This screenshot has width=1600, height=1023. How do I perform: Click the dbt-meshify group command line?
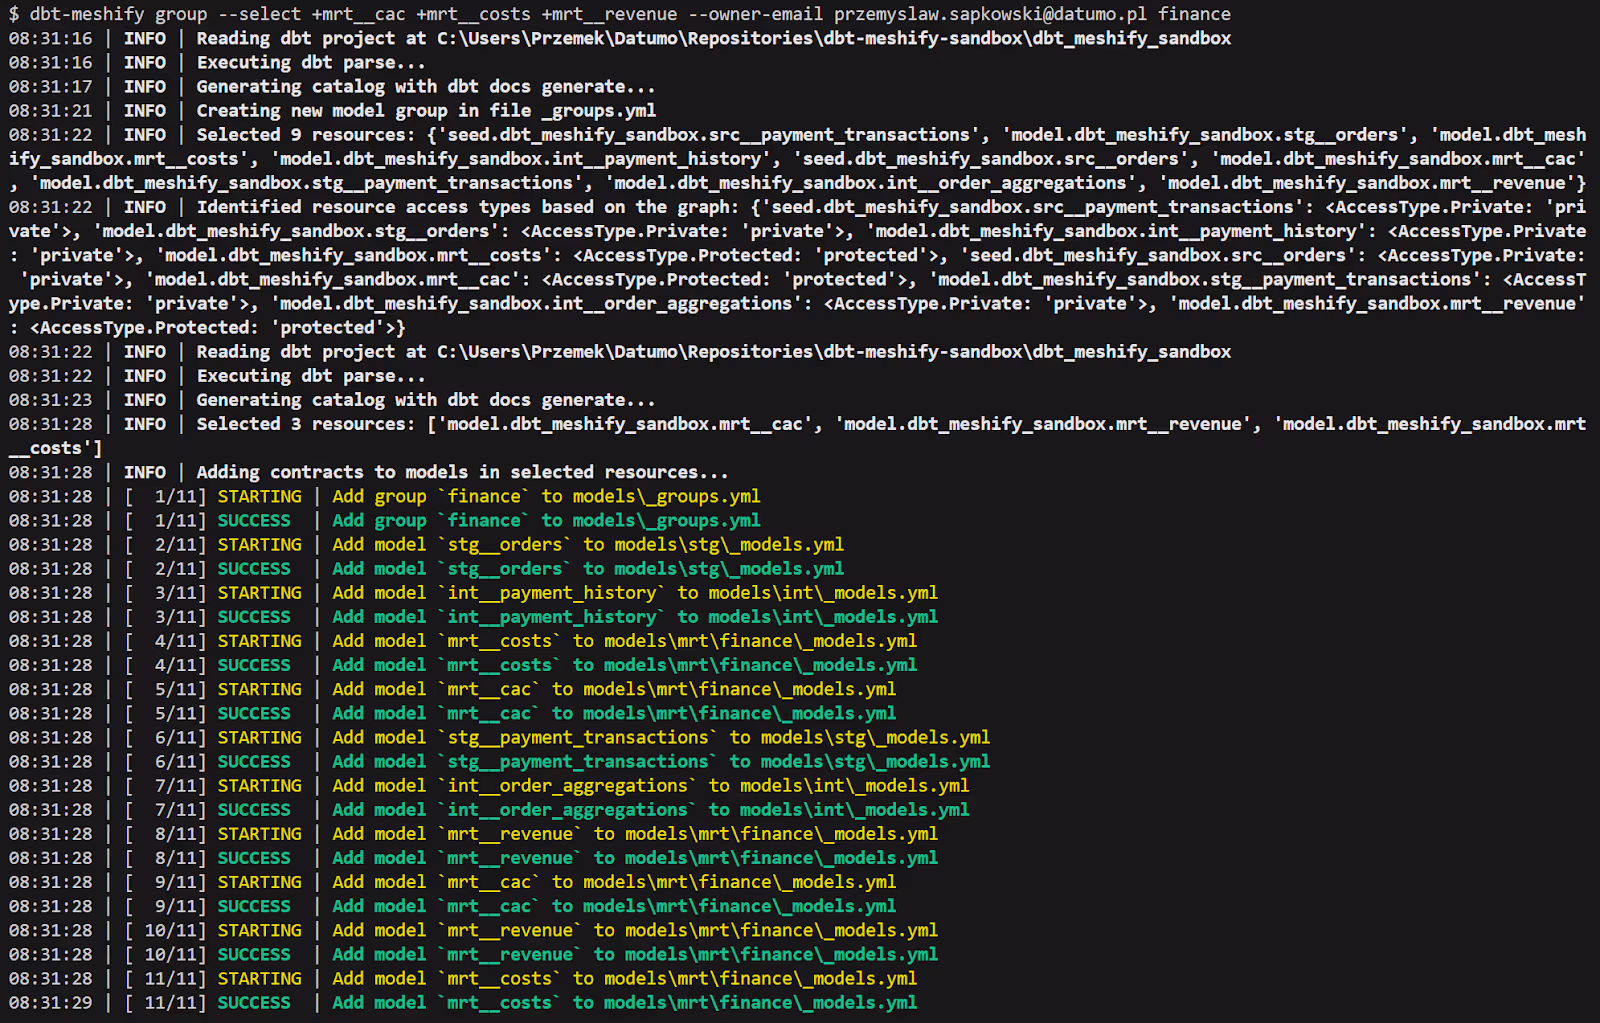coord(620,14)
